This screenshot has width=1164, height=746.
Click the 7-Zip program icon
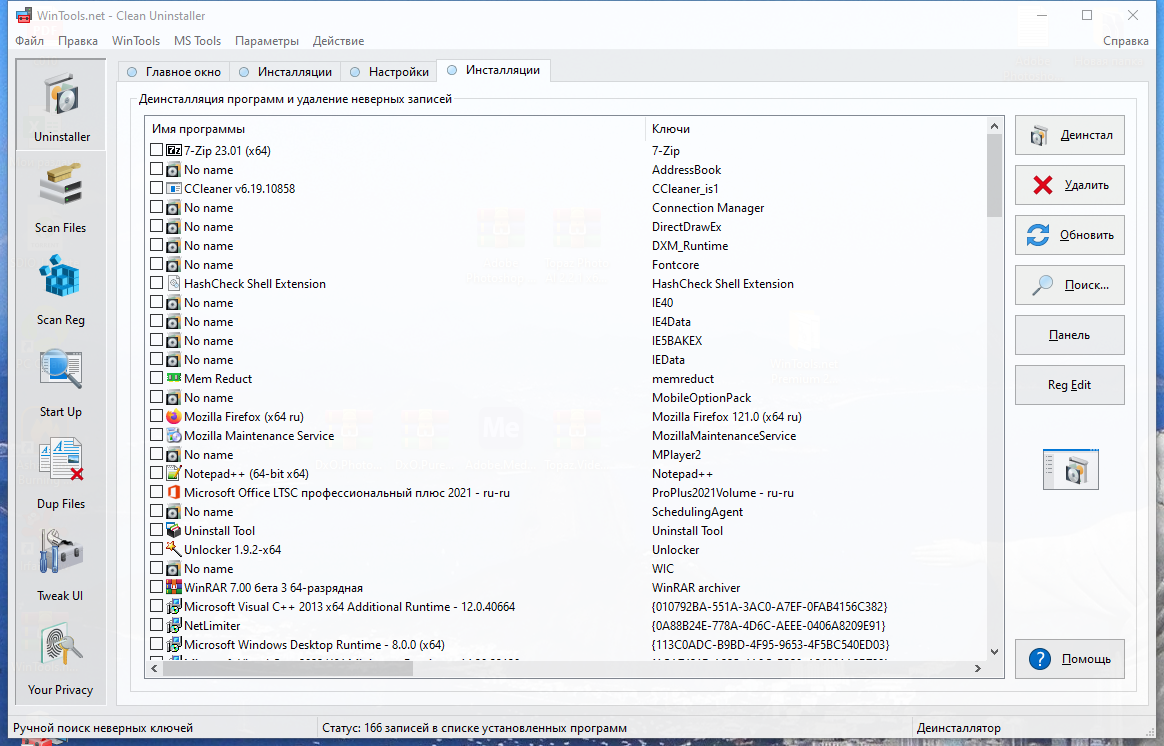tap(174, 150)
